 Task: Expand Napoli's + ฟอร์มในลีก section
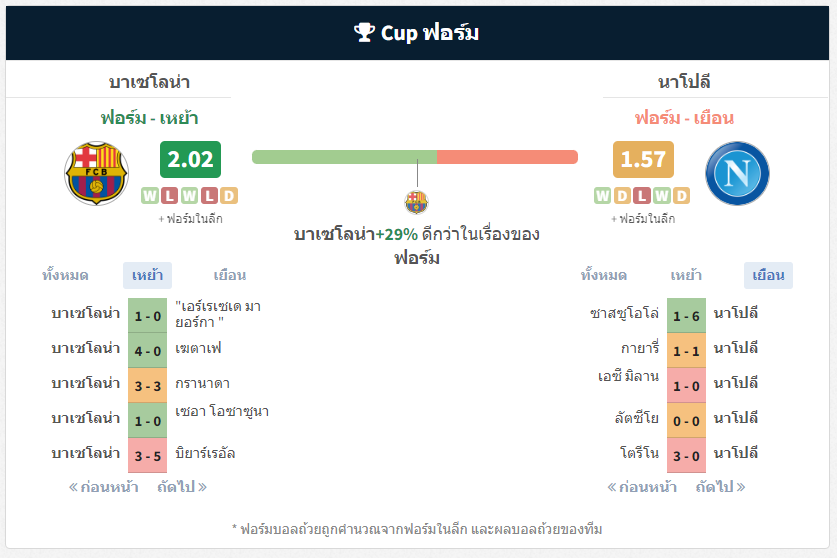(643, 219)
